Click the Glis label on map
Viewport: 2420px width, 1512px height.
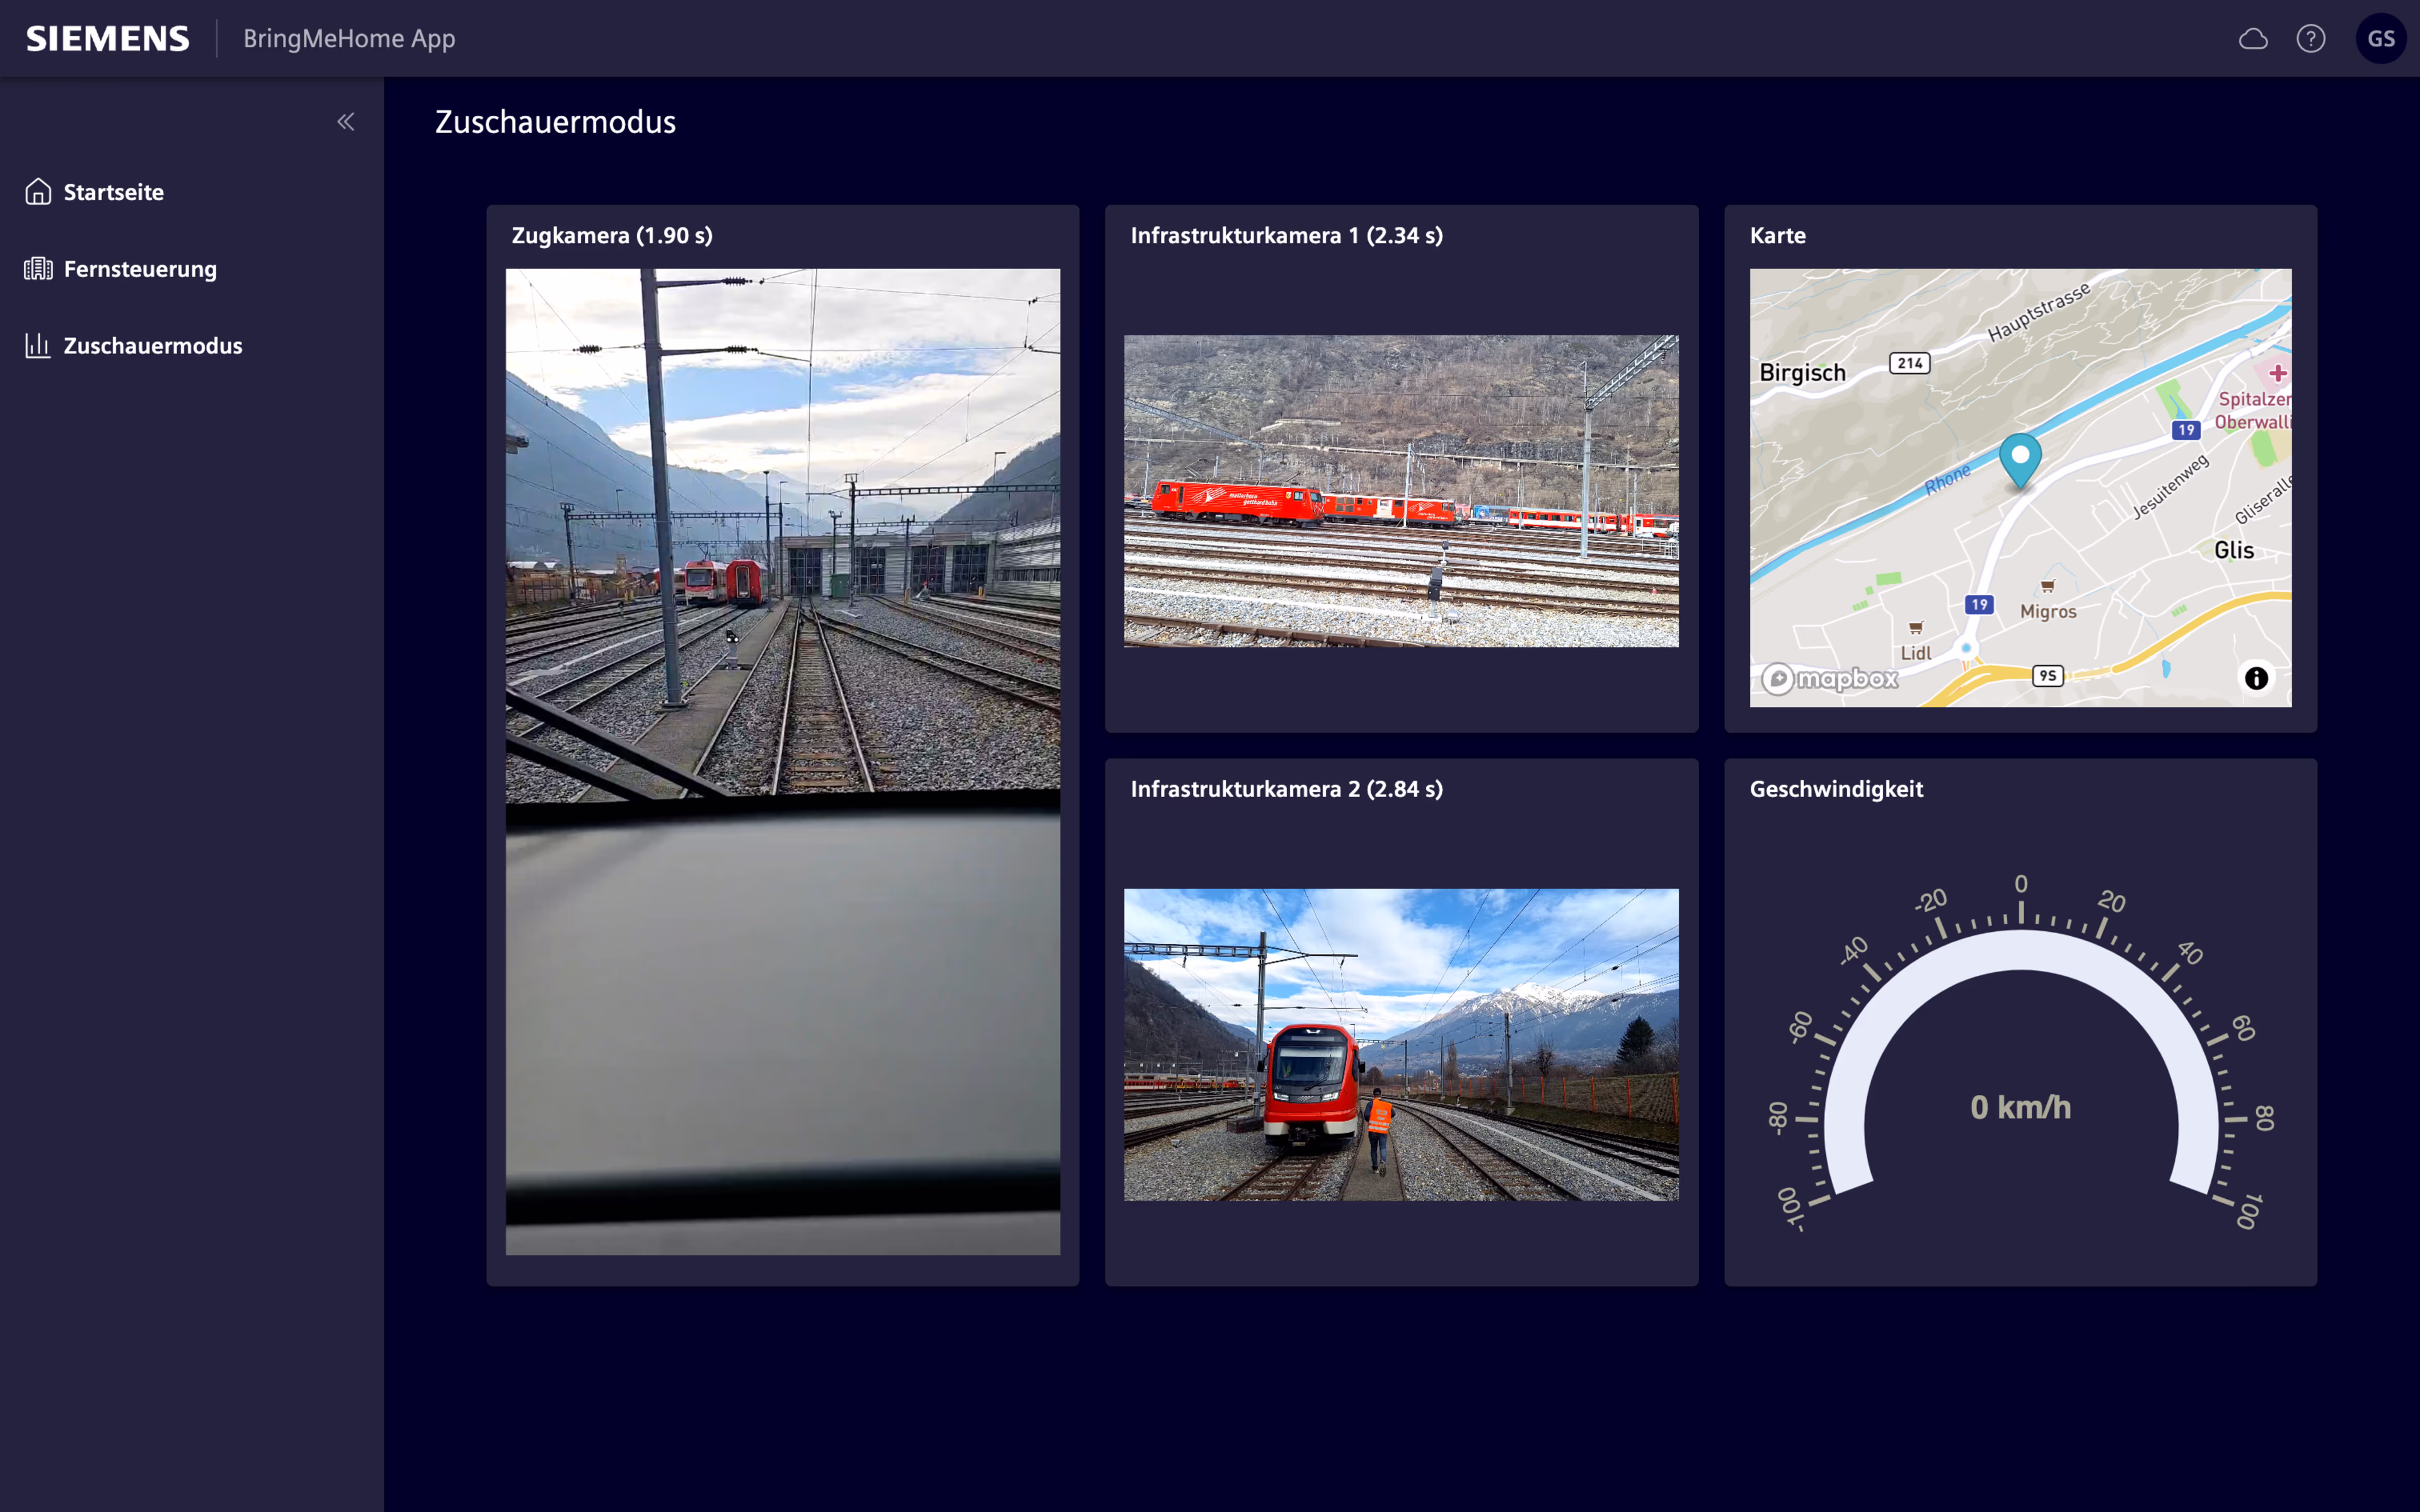tap(2233, 550)
